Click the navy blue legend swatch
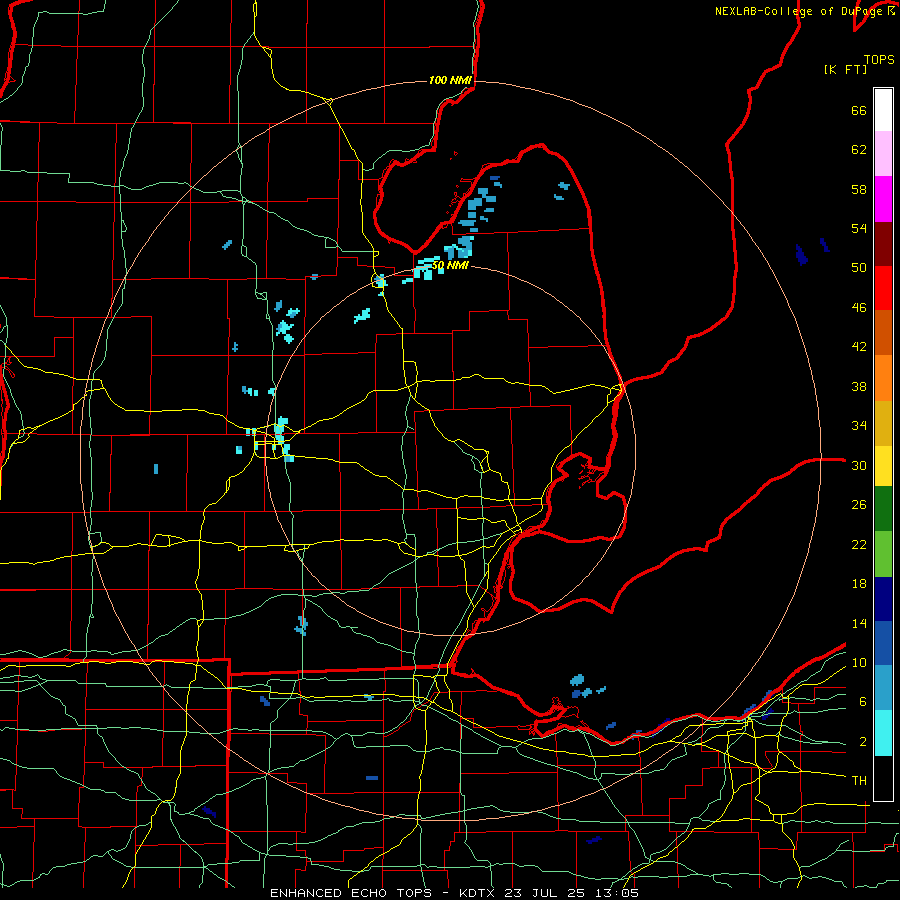This screenshot has width=900, height=900. [883, 599]
